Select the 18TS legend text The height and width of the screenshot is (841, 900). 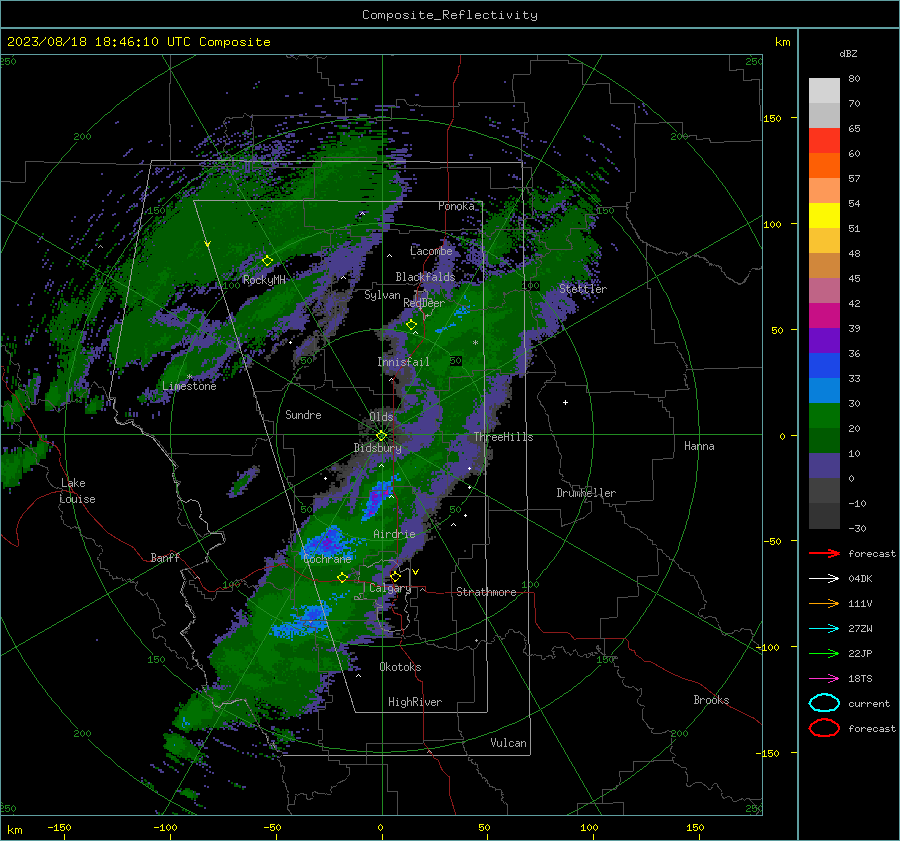pos(860,679)
